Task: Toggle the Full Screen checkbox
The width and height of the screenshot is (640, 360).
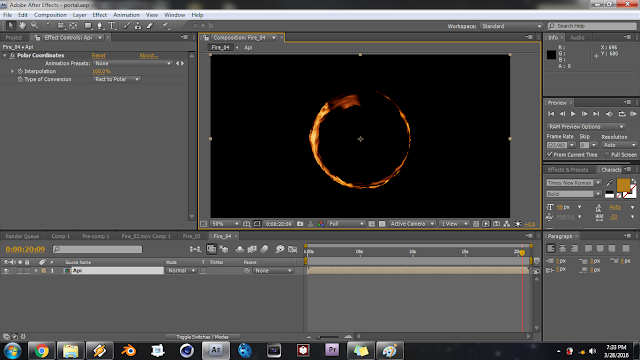Action: click(607, 155)
